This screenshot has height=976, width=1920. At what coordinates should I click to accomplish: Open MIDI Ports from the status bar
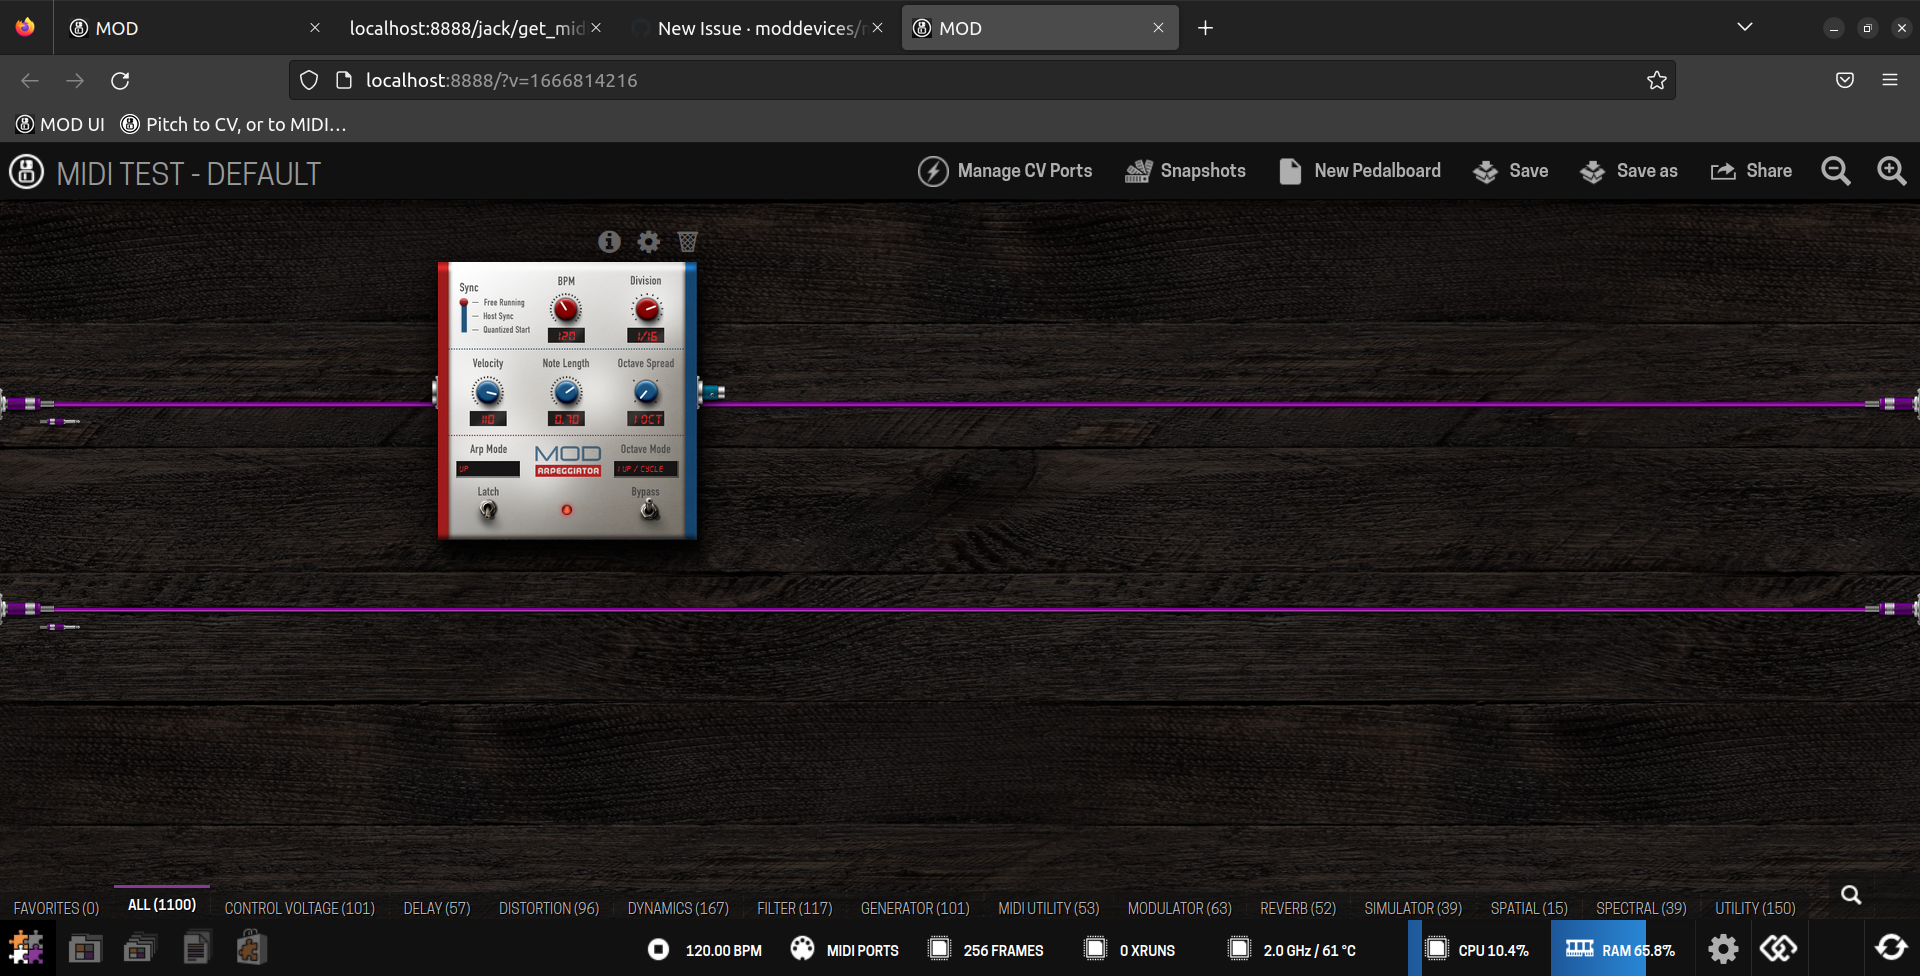click(x=845, y=950)
